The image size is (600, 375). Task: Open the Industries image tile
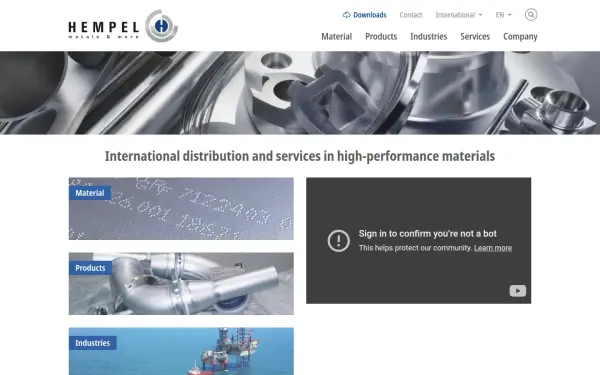click(x=181, y=351)
